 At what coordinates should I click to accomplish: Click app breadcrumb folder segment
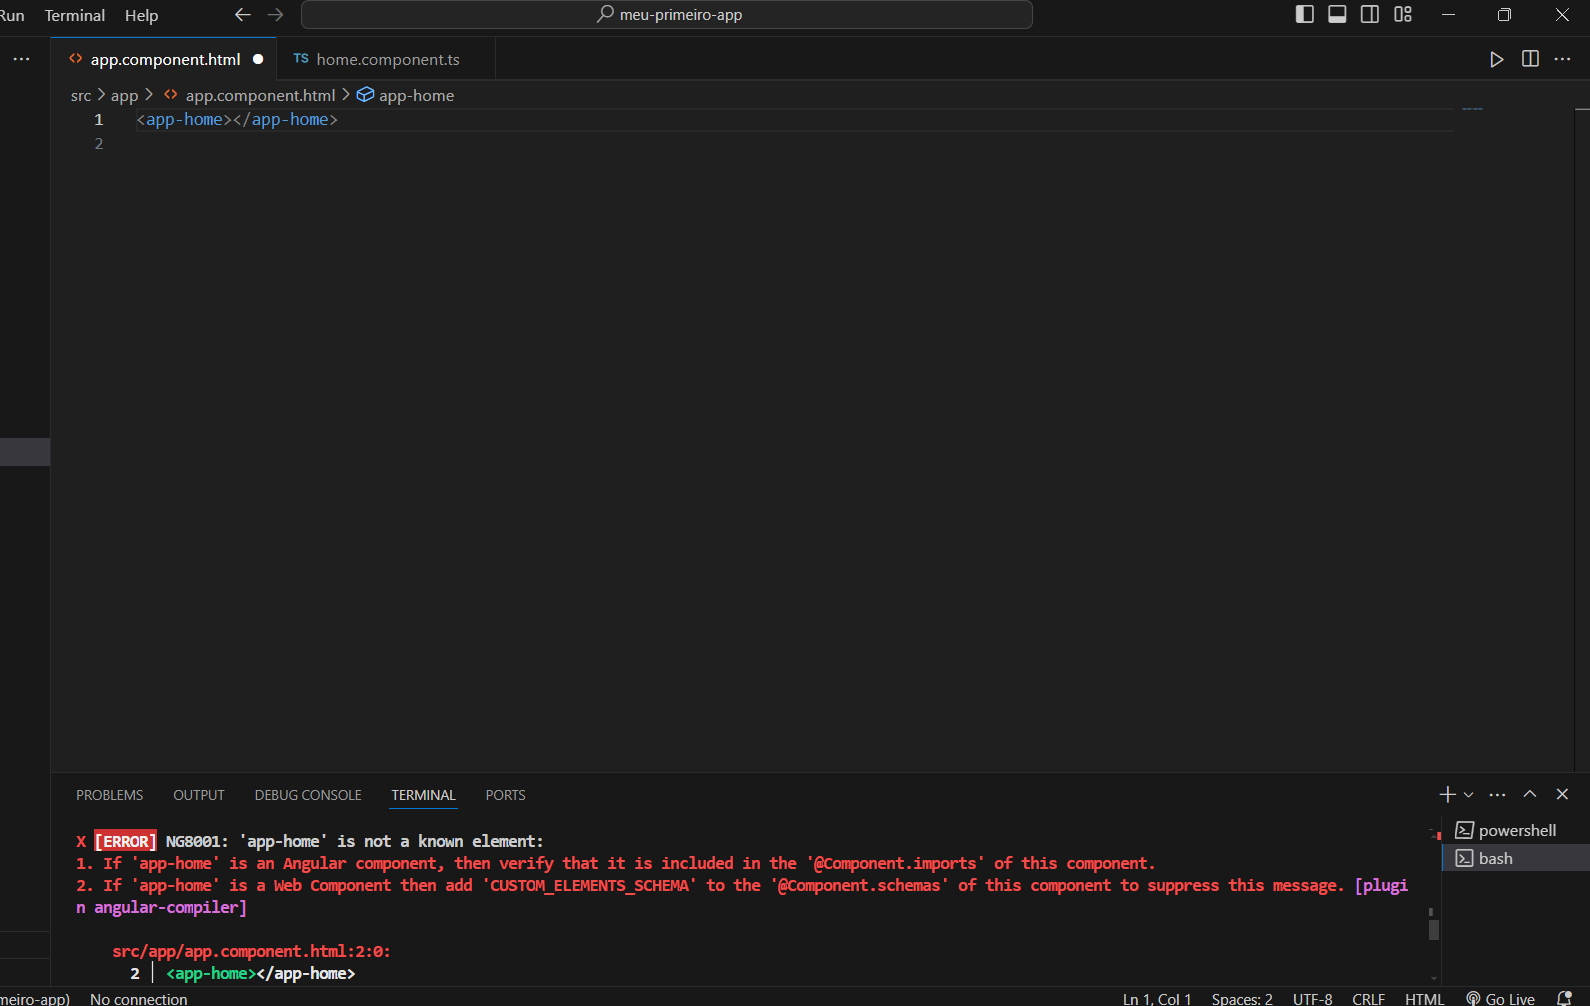click(x=124, y=95)
